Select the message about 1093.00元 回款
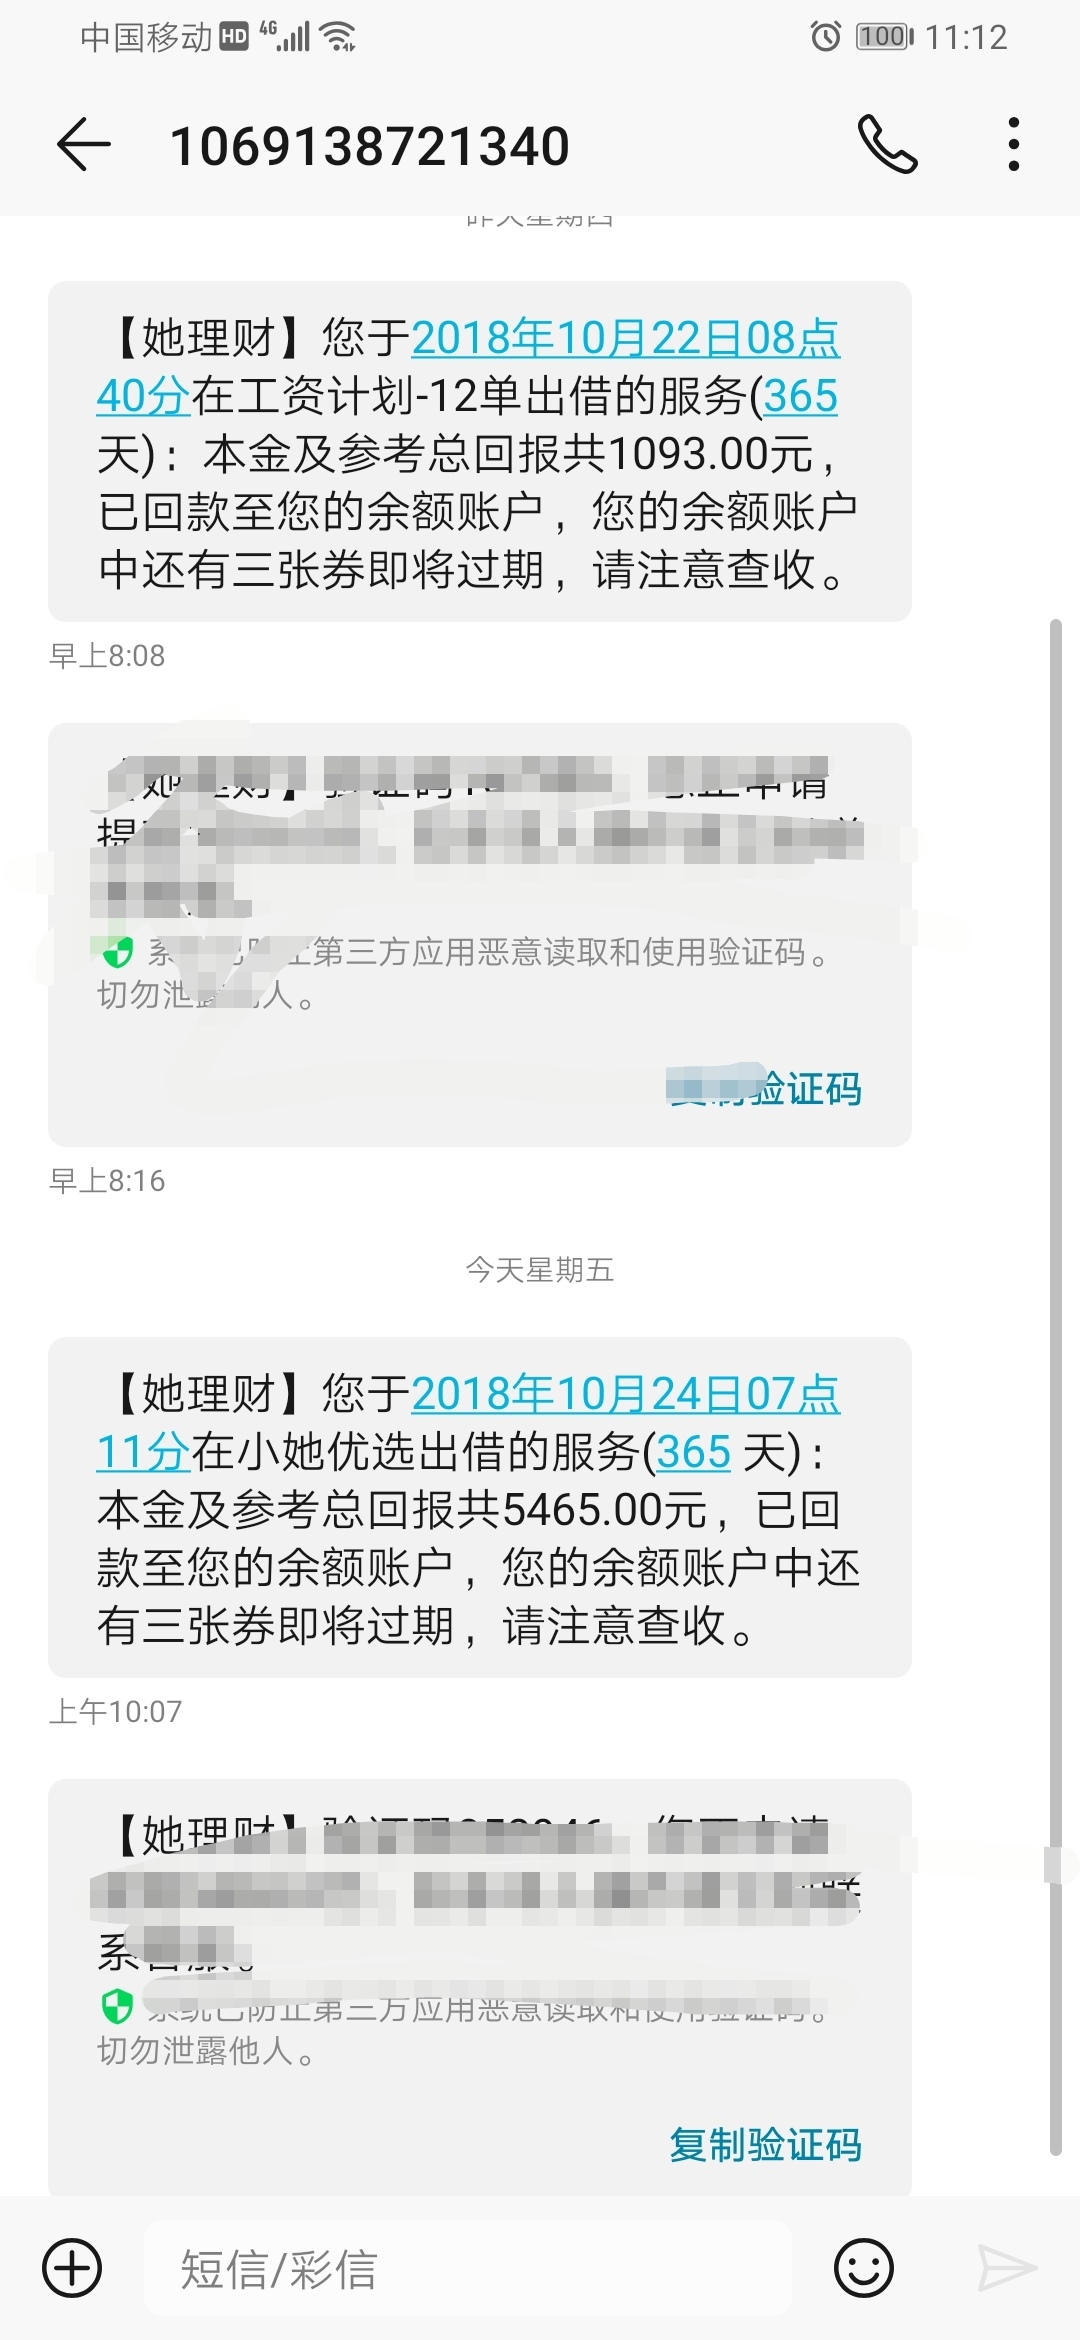The height and width of the screenshot is (2340, 1080). (480, 452)
